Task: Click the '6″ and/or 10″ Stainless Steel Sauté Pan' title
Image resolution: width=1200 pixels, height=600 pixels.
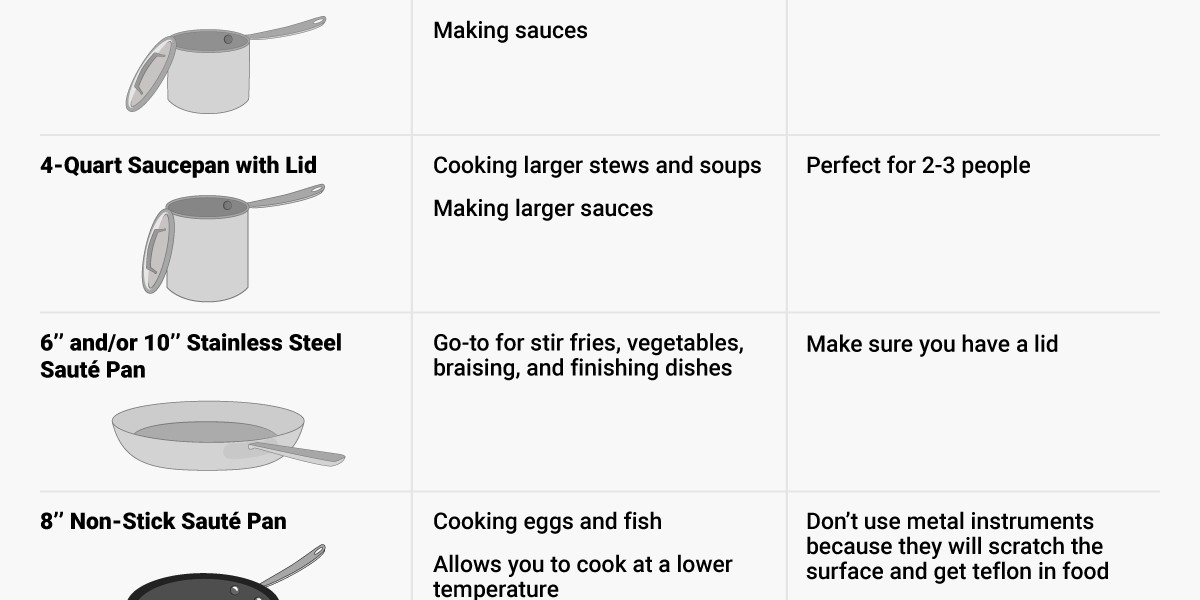Action: pos(191,356)
